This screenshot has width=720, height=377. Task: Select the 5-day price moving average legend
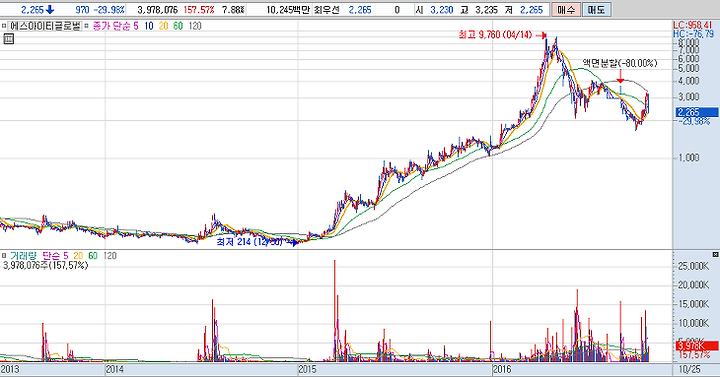tap(136, 27)
